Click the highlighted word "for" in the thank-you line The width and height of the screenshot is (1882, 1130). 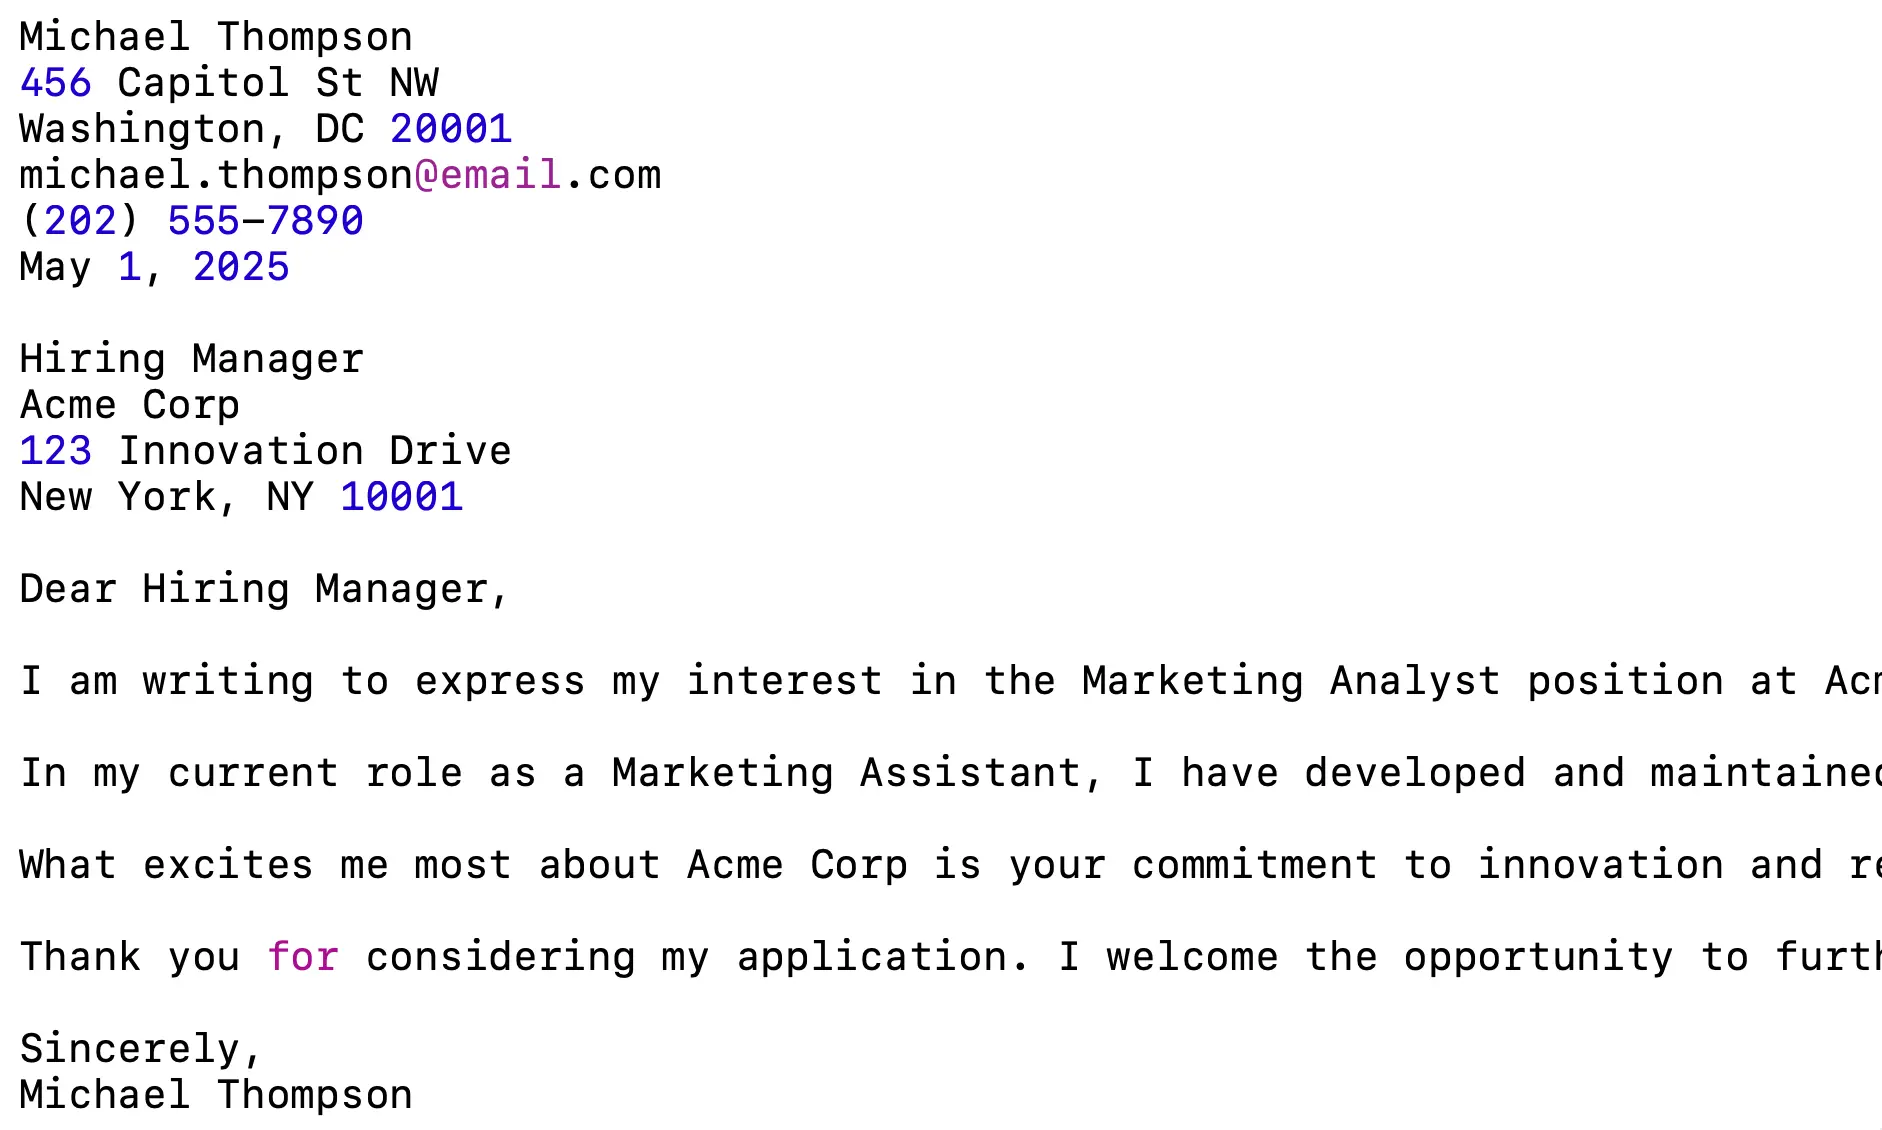tap(303, 957)
